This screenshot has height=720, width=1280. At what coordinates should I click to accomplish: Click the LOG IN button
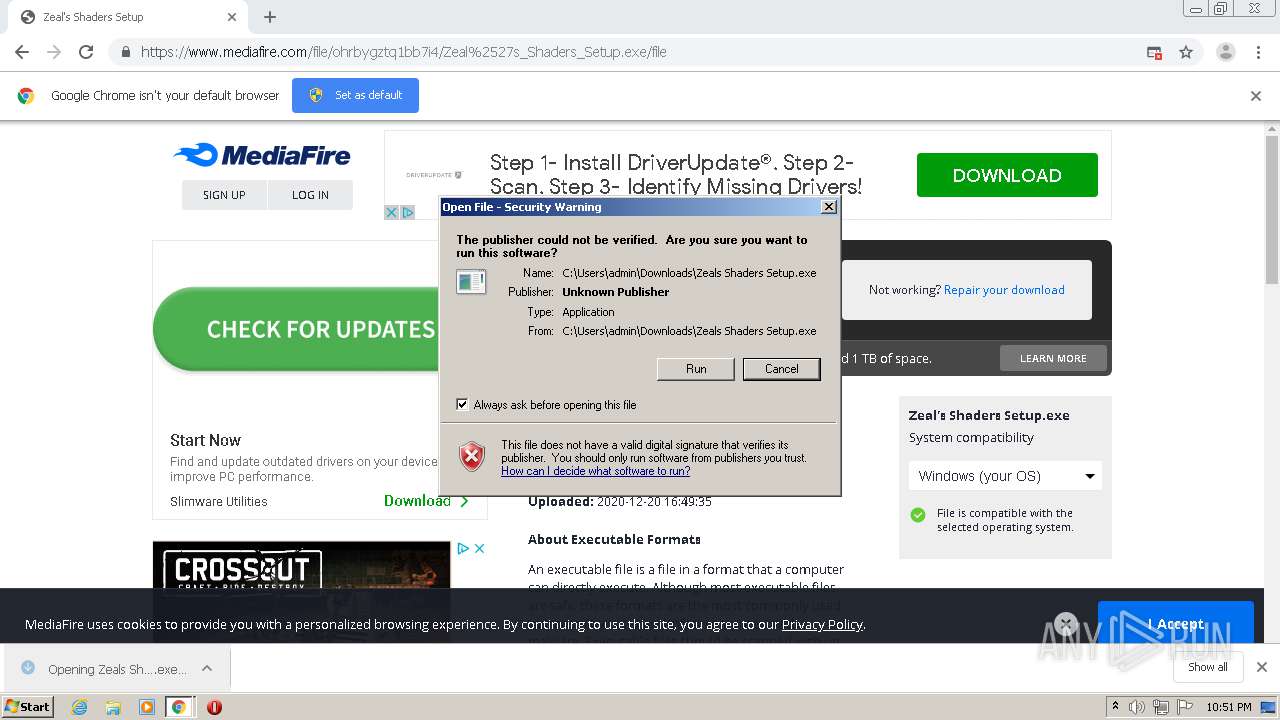310,195
